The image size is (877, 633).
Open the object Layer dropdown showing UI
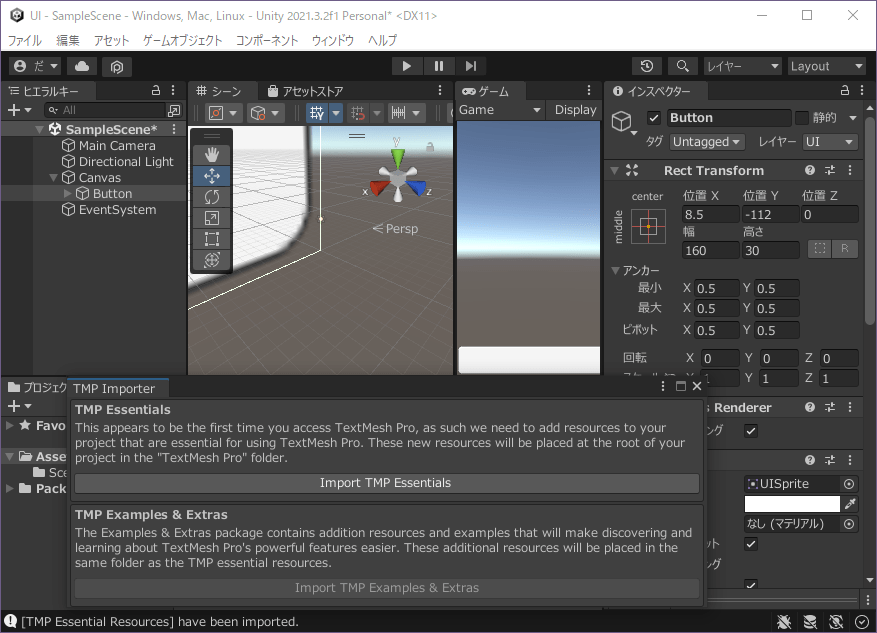[829, 142]
